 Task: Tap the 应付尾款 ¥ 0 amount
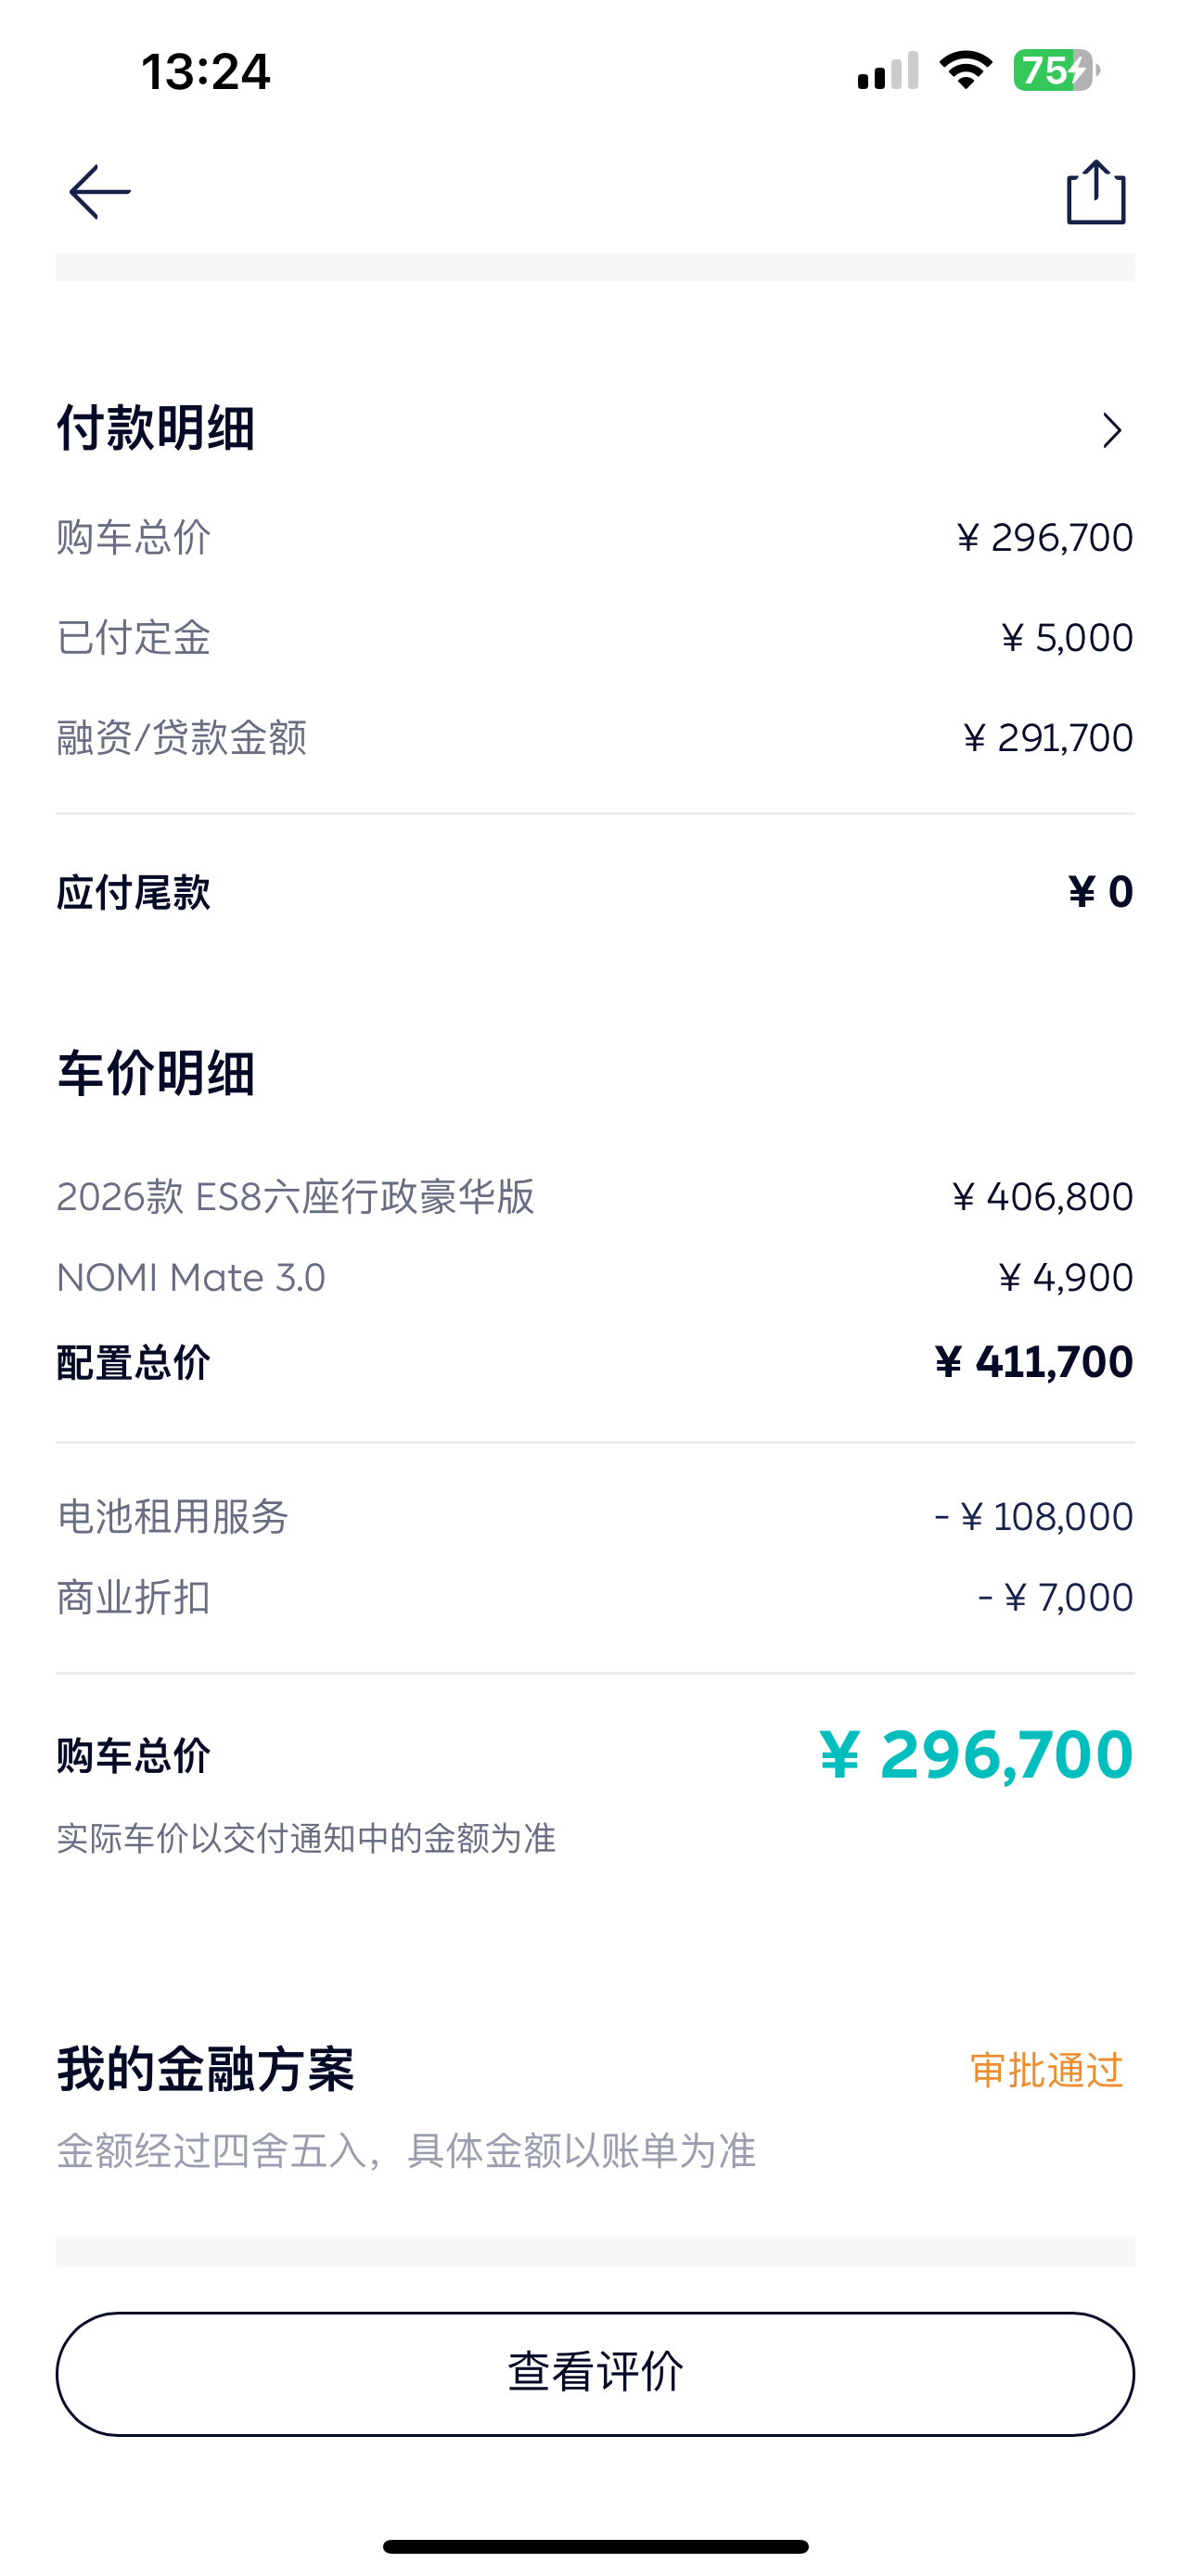(x=1100, y=892)
